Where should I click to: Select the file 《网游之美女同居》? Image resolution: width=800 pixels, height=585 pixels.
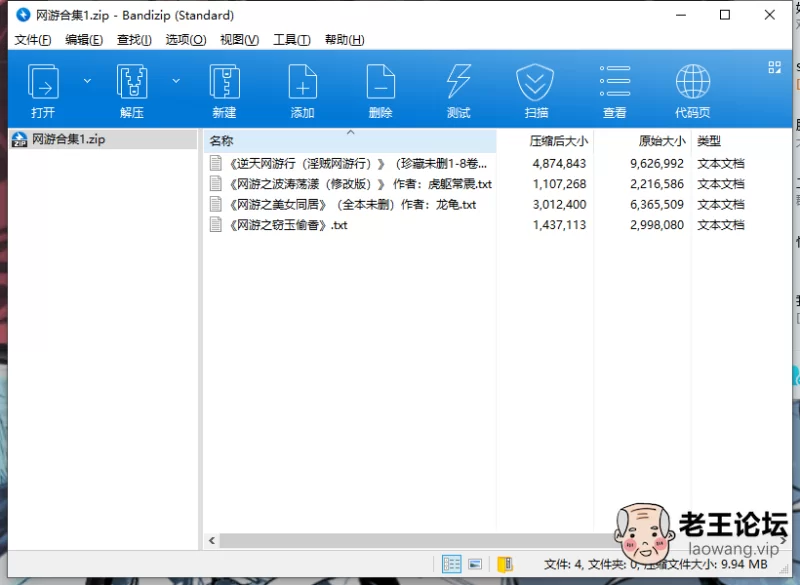352,205
